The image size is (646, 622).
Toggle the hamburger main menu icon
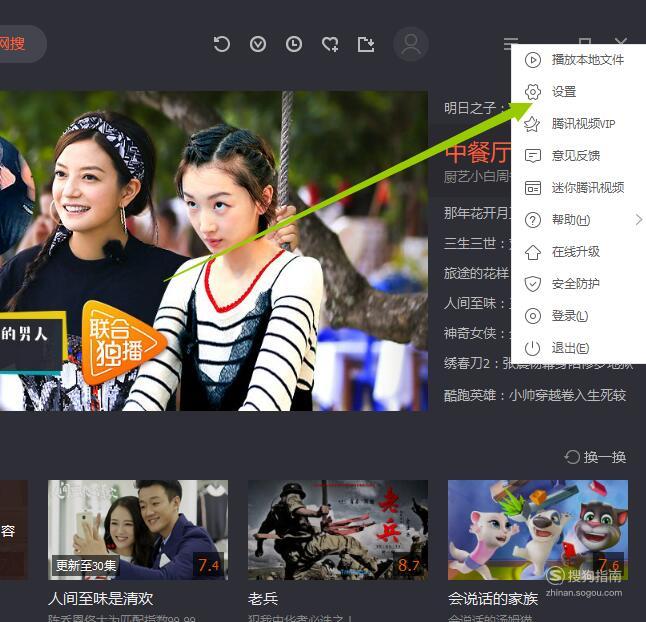(x=510, y=43)
